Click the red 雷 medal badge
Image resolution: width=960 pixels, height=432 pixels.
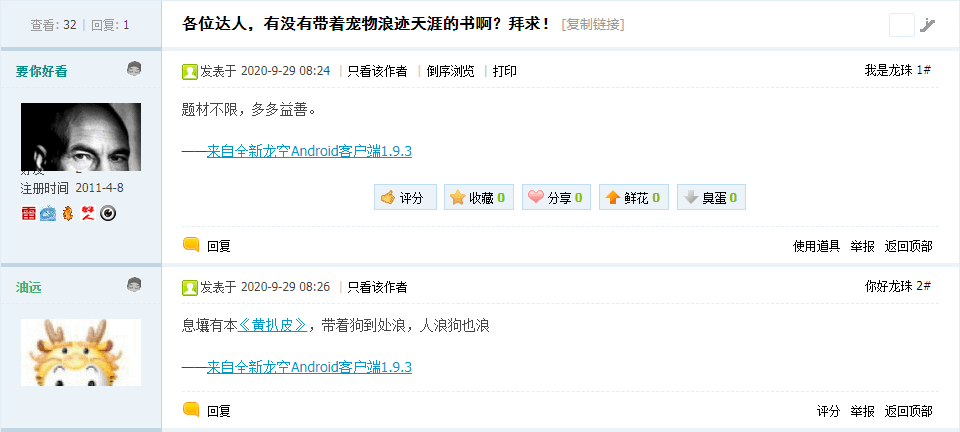click(x=28, y=213)
